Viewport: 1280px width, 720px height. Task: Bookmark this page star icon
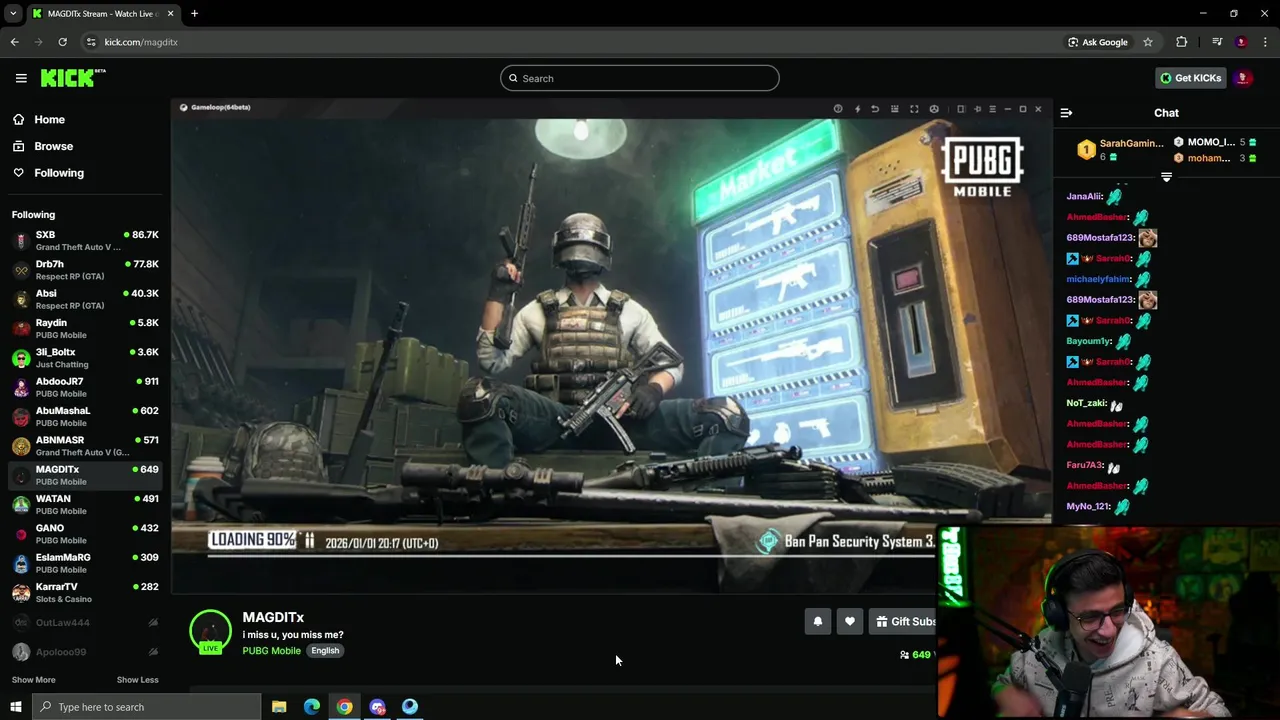click(x=1148, y=42)
